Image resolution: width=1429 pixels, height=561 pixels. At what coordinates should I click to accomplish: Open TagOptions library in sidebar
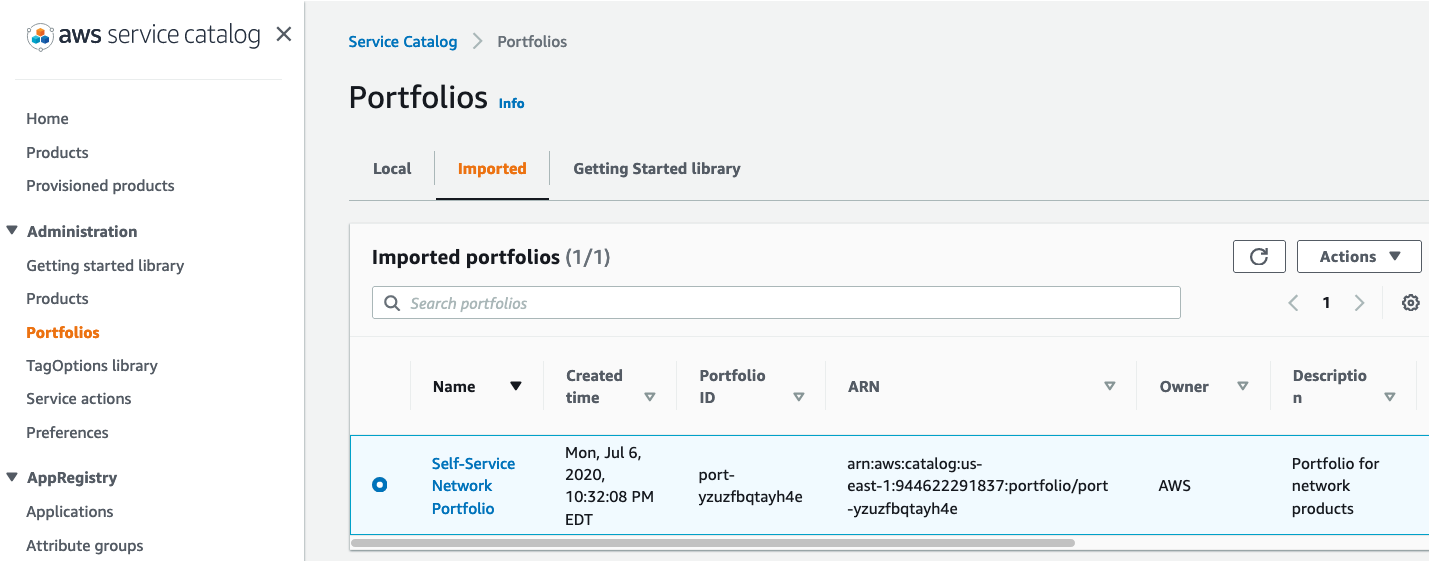(92, 365)
